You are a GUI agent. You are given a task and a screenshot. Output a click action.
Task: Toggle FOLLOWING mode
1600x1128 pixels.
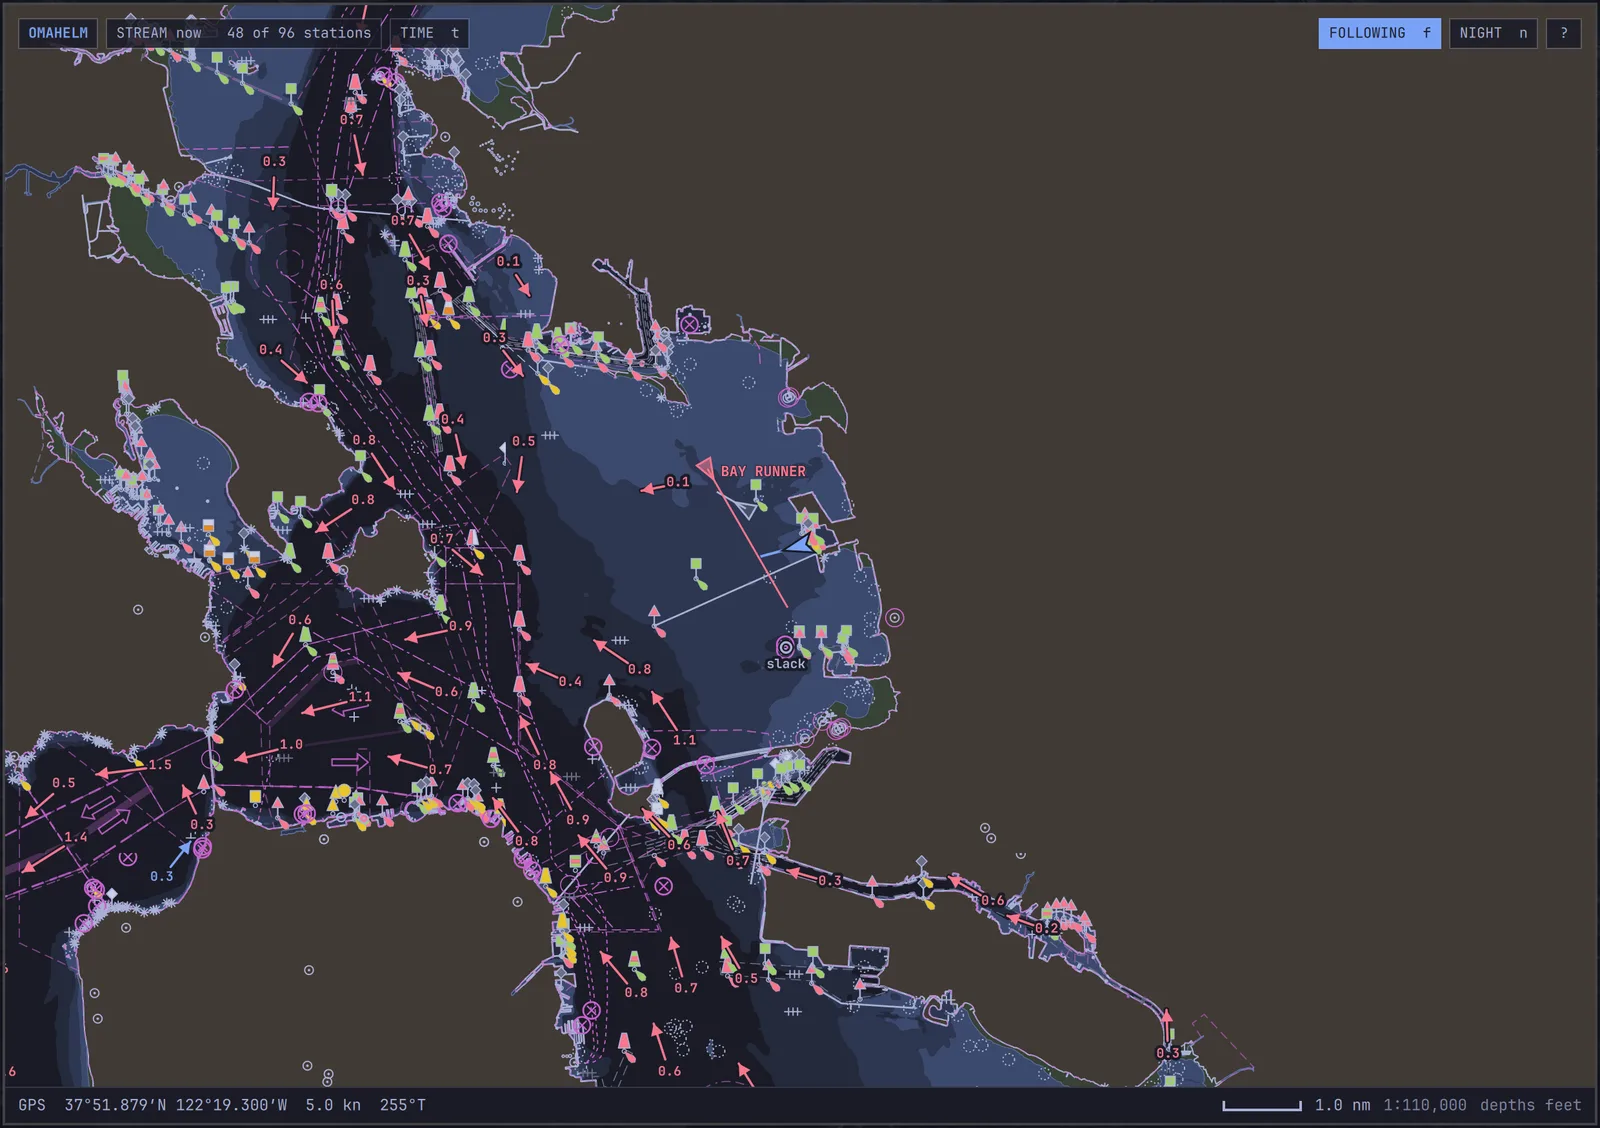pyautogui.click(x=1379, y=33)
